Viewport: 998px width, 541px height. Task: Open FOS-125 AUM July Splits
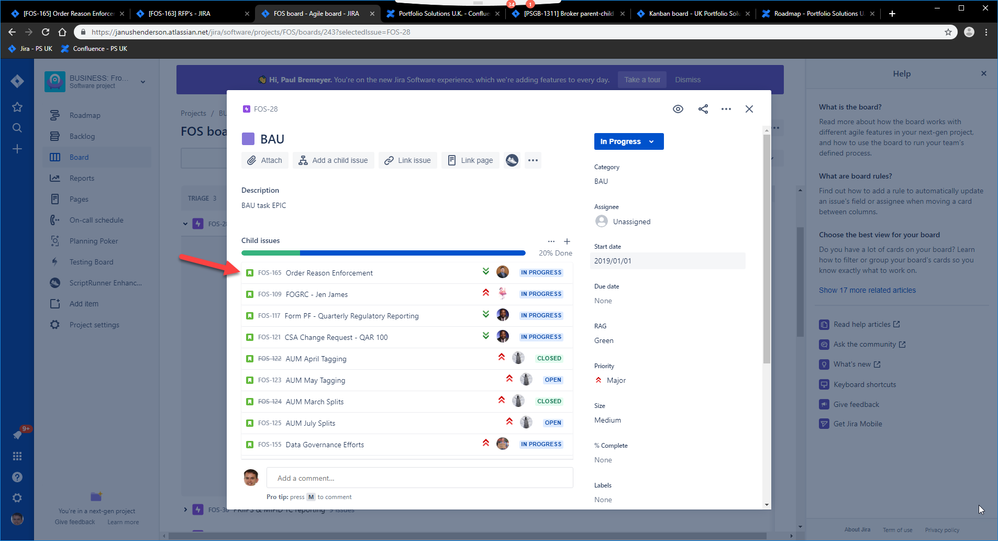[407, 423]
